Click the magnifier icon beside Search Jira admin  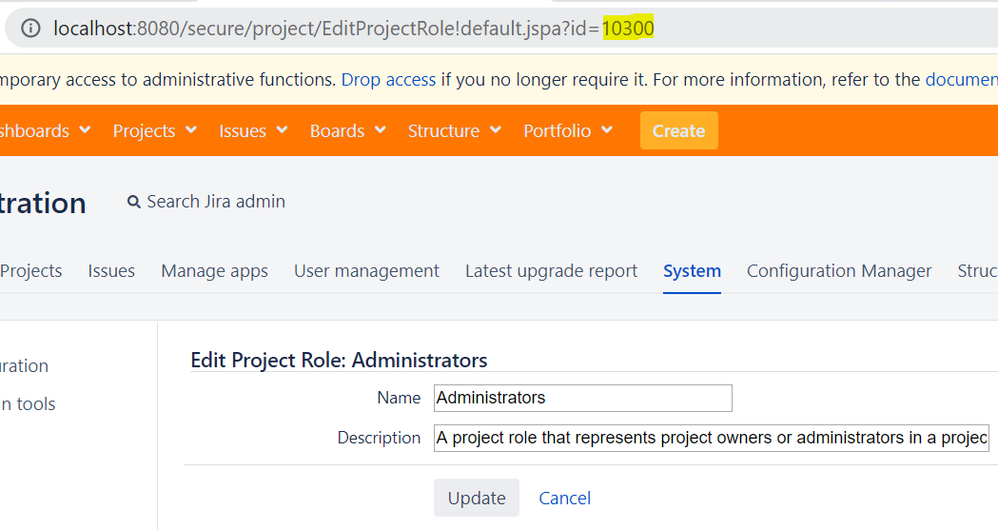coord(134,202)
